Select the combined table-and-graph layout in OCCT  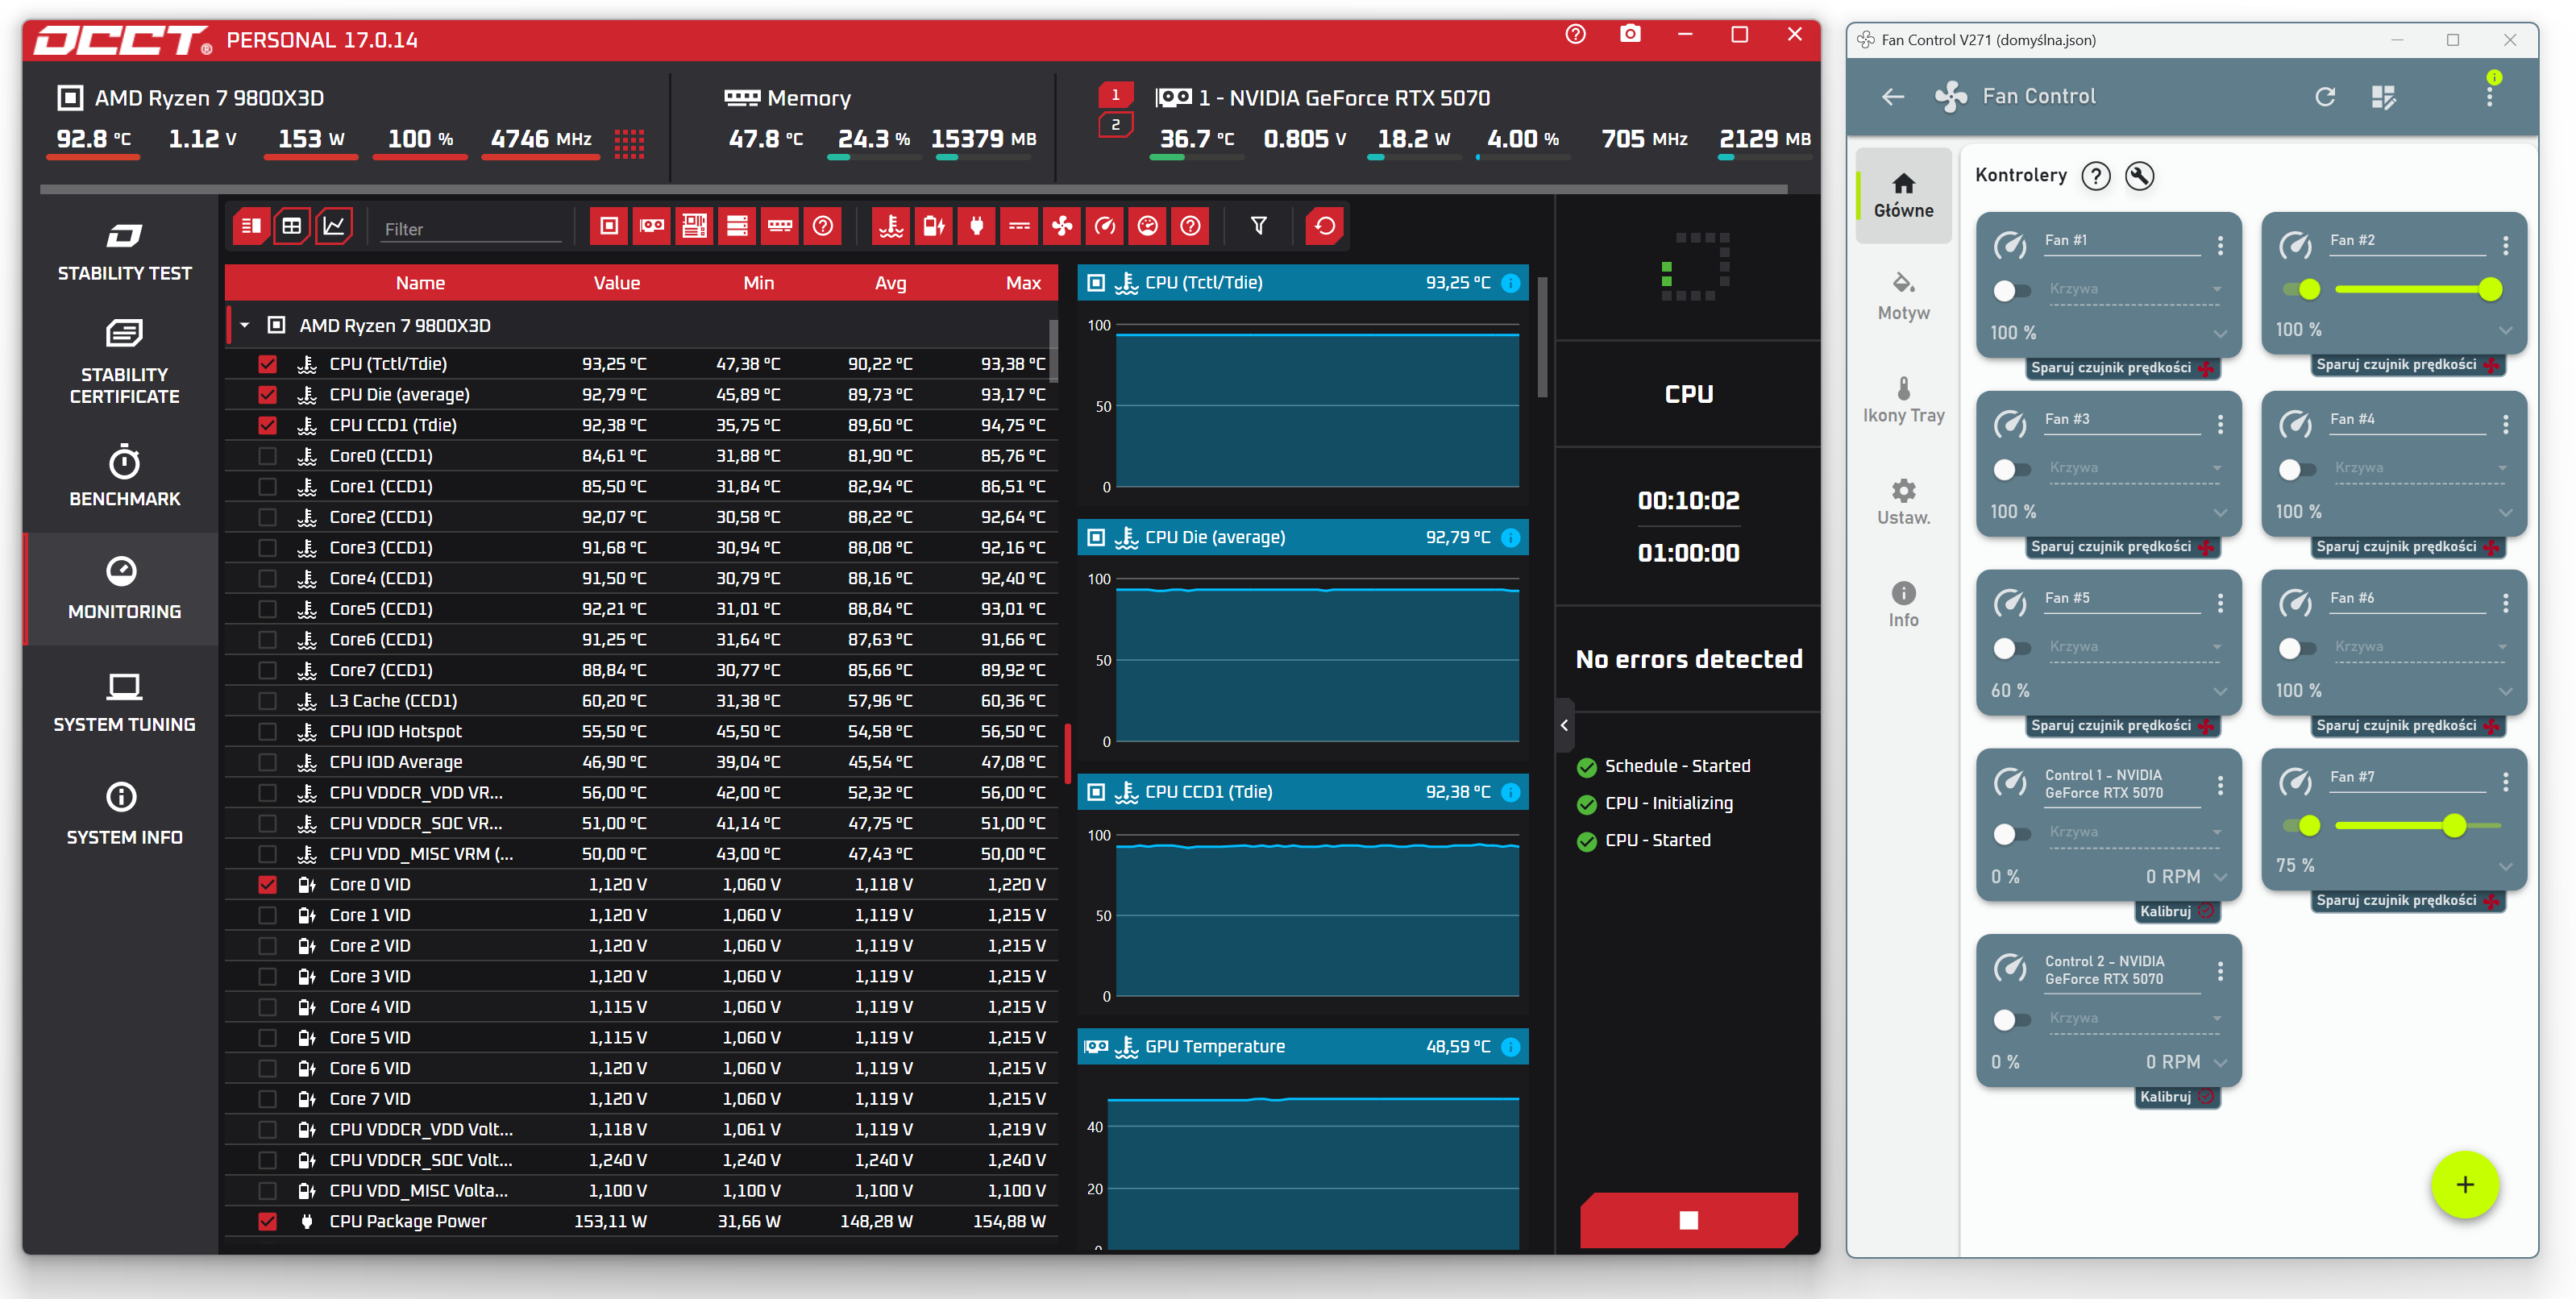251,226
